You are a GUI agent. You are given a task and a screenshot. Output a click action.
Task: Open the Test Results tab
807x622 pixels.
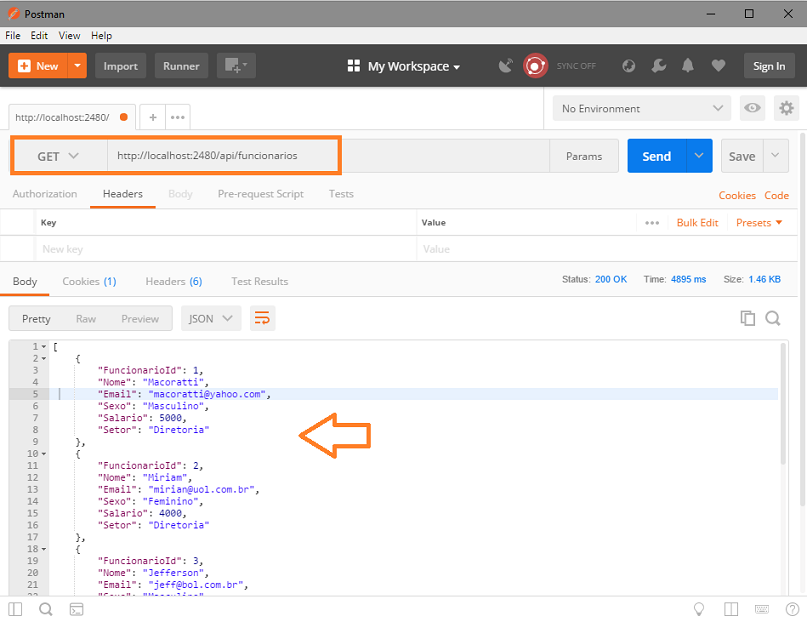coord(260,281)
